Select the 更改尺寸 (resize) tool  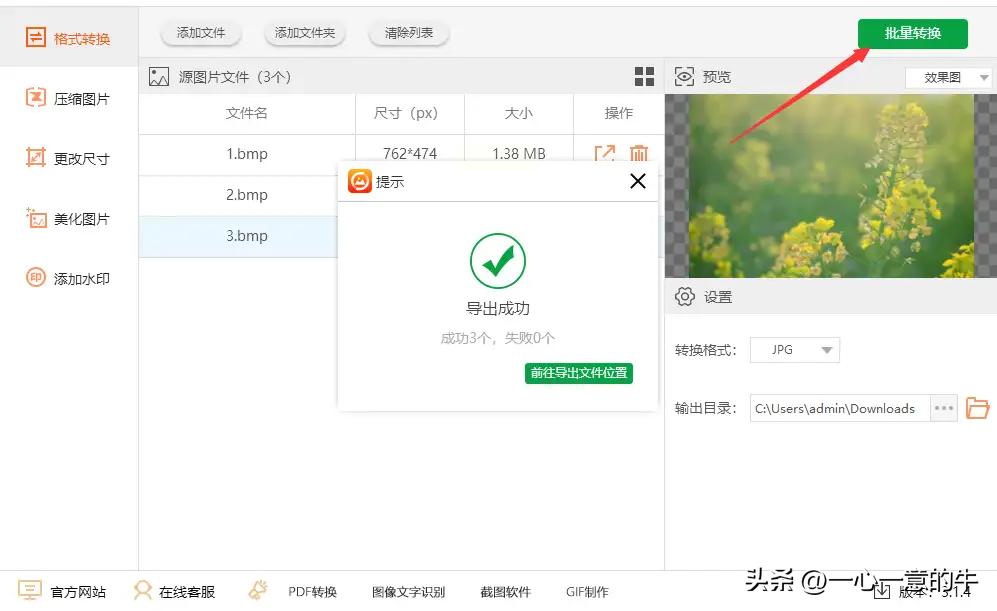(68, 158)
